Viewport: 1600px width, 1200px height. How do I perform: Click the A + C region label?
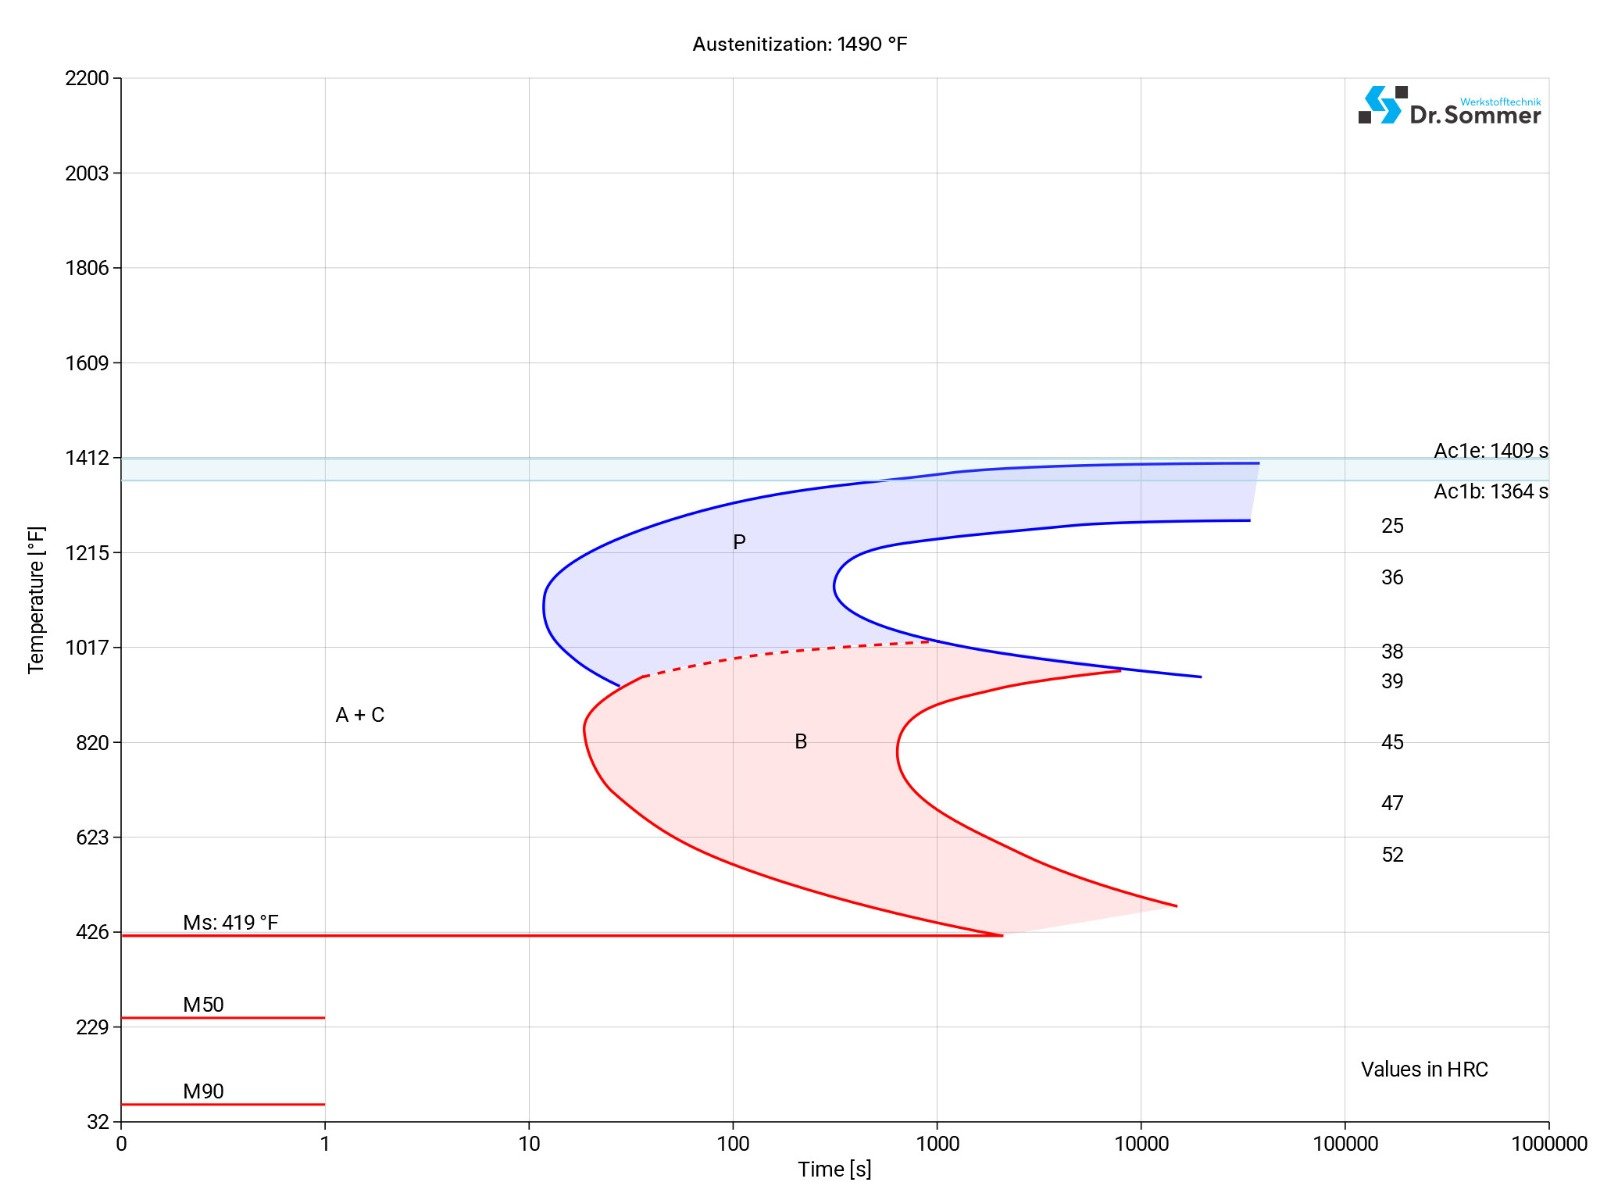point(360,715)
